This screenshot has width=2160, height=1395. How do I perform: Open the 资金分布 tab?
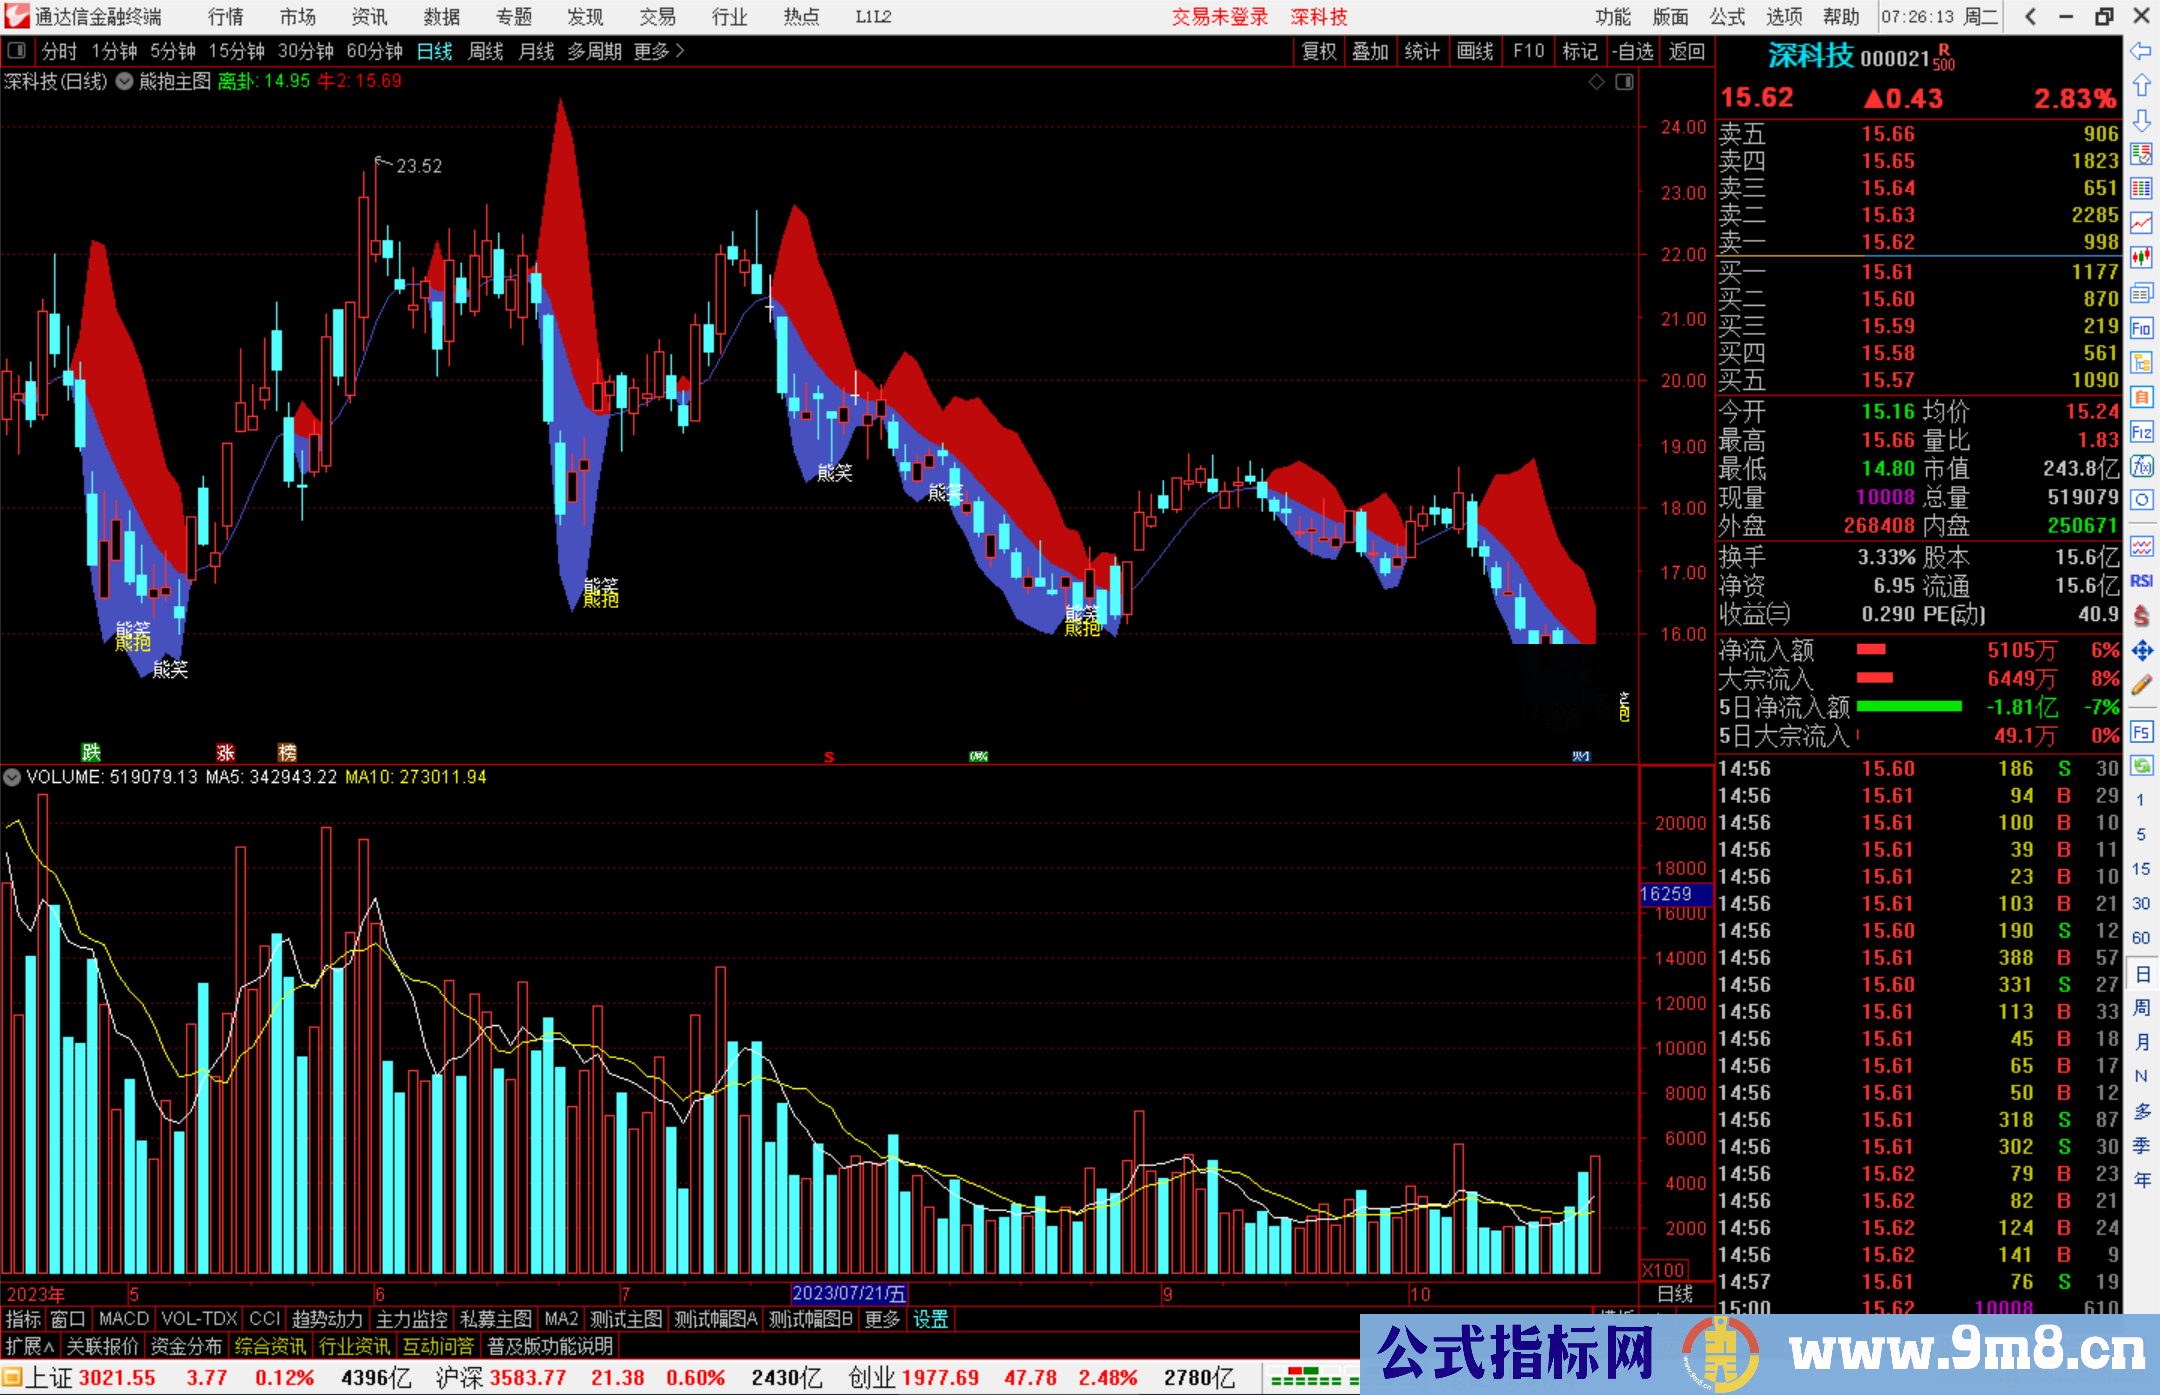pyautogui.click(x=186, y=1346)
